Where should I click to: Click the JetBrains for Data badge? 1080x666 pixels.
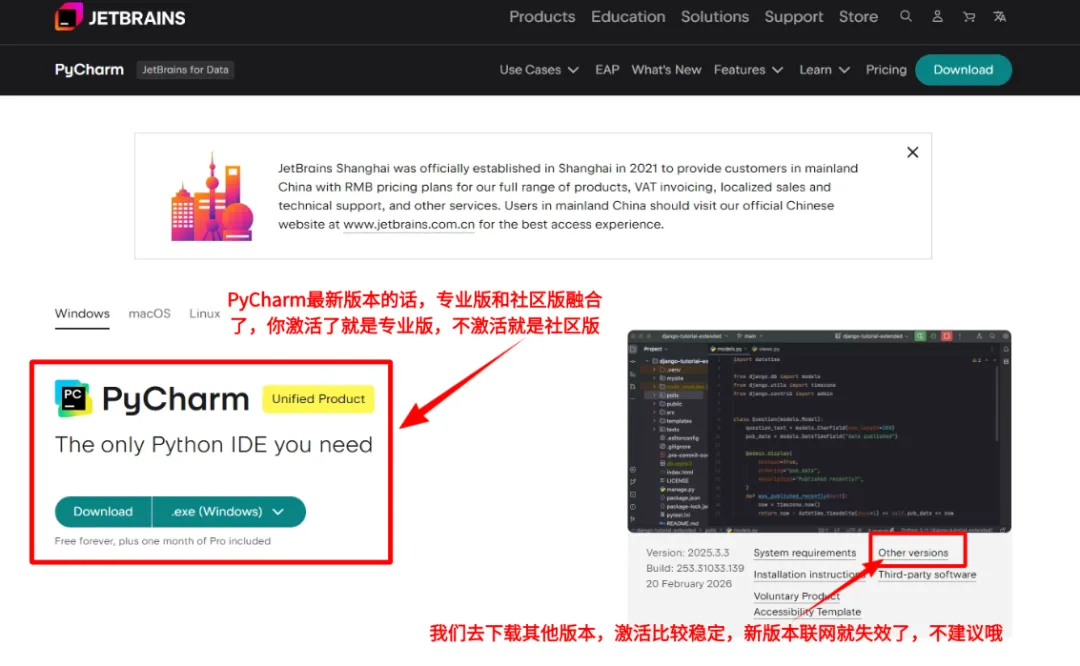pos(185,70)
